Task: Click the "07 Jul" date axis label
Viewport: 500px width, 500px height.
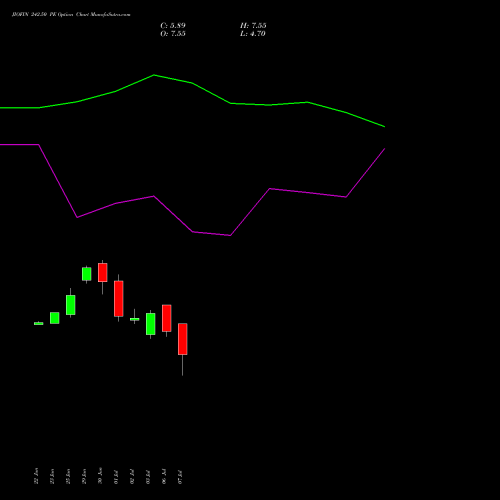Action: point(180,477)
